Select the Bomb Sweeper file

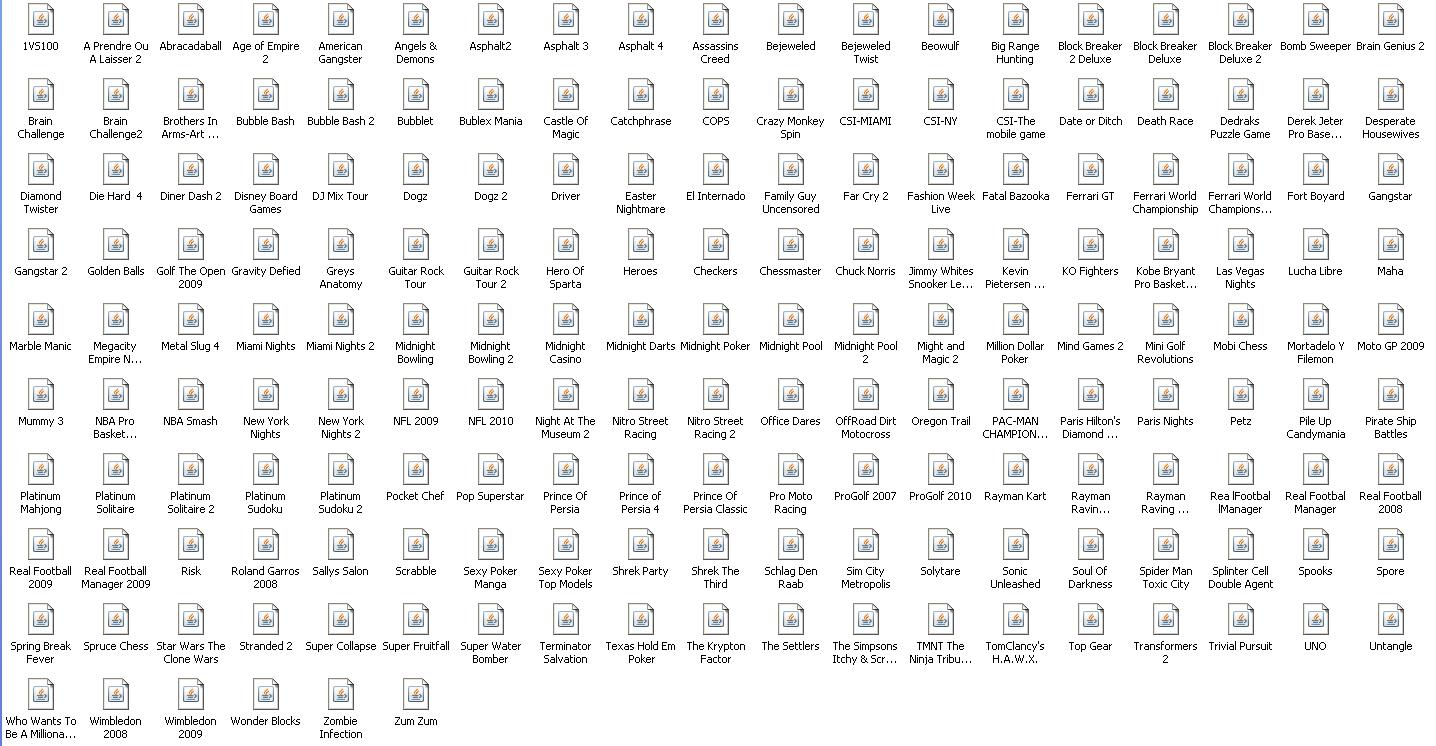coord(1316,20)
